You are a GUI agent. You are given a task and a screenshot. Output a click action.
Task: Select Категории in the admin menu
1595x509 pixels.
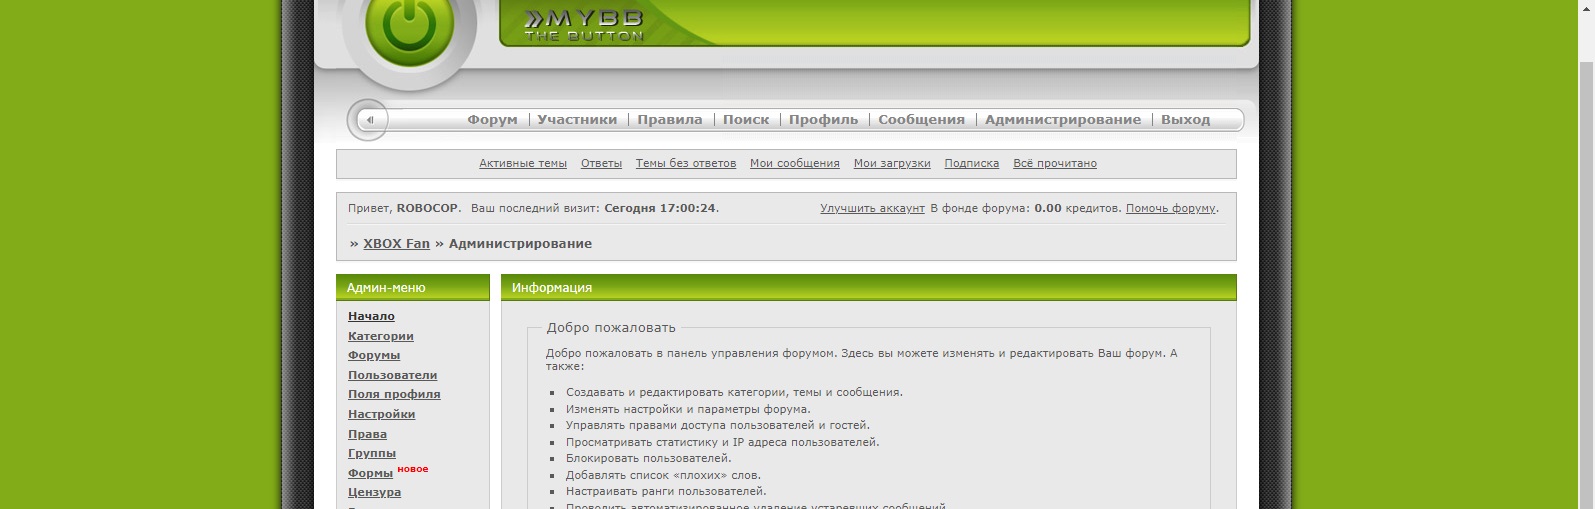pyautogui.click(x=380, y=337)
